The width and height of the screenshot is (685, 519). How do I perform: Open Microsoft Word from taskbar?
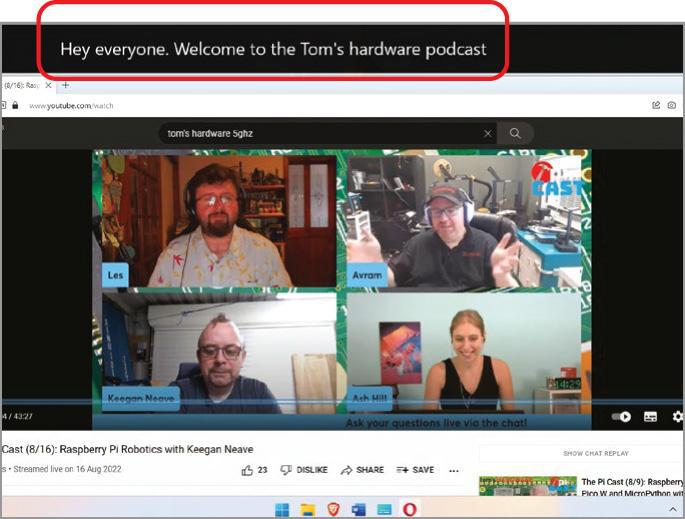click(x=359, y=509)
